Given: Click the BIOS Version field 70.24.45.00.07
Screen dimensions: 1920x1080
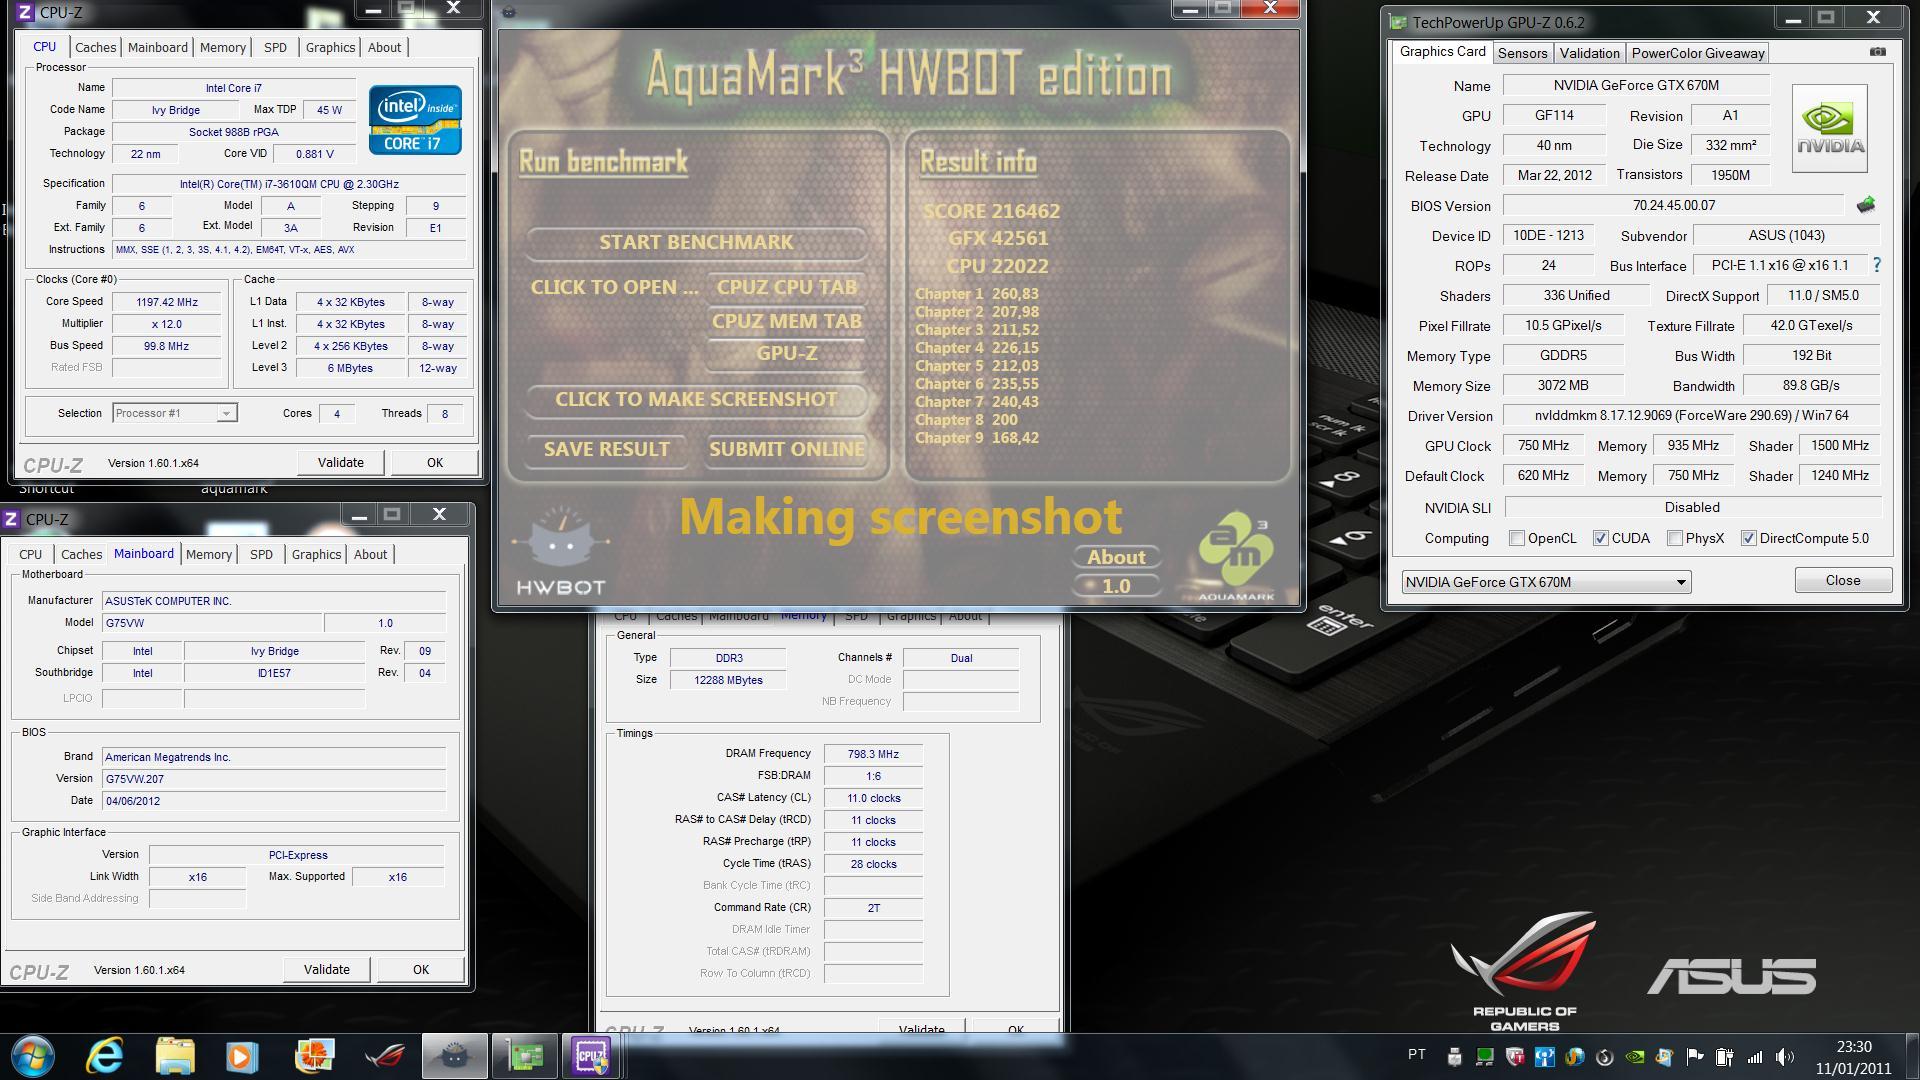Looking at the screenshot, I should 1673,205.
